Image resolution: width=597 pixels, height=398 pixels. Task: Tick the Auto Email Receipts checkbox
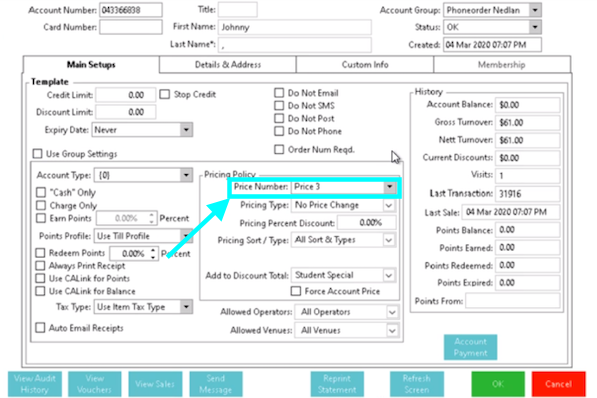(x=40, y=328)
